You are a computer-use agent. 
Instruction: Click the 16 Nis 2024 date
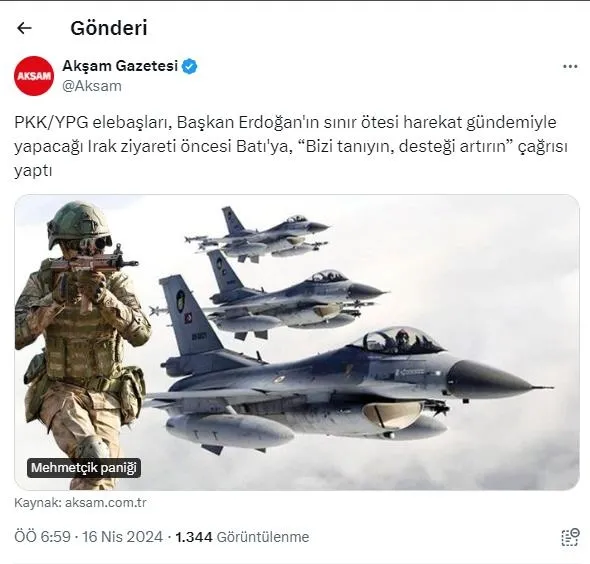[123, 537]
